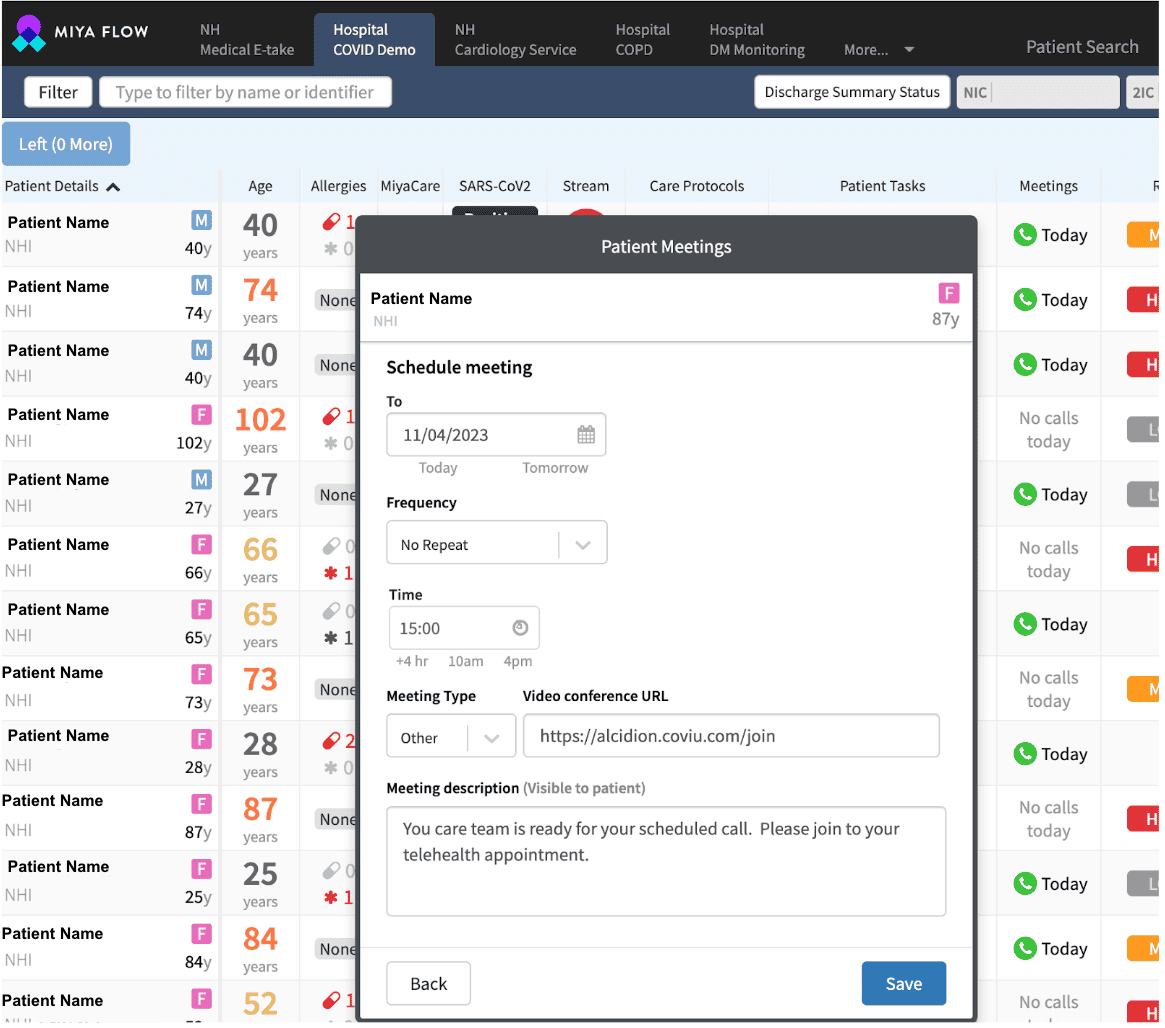The width and height of the screenshot is (1165, 1028).
Task: Expand the Frequency No Repeat dropdown
Action: click(x=583, y=545)
